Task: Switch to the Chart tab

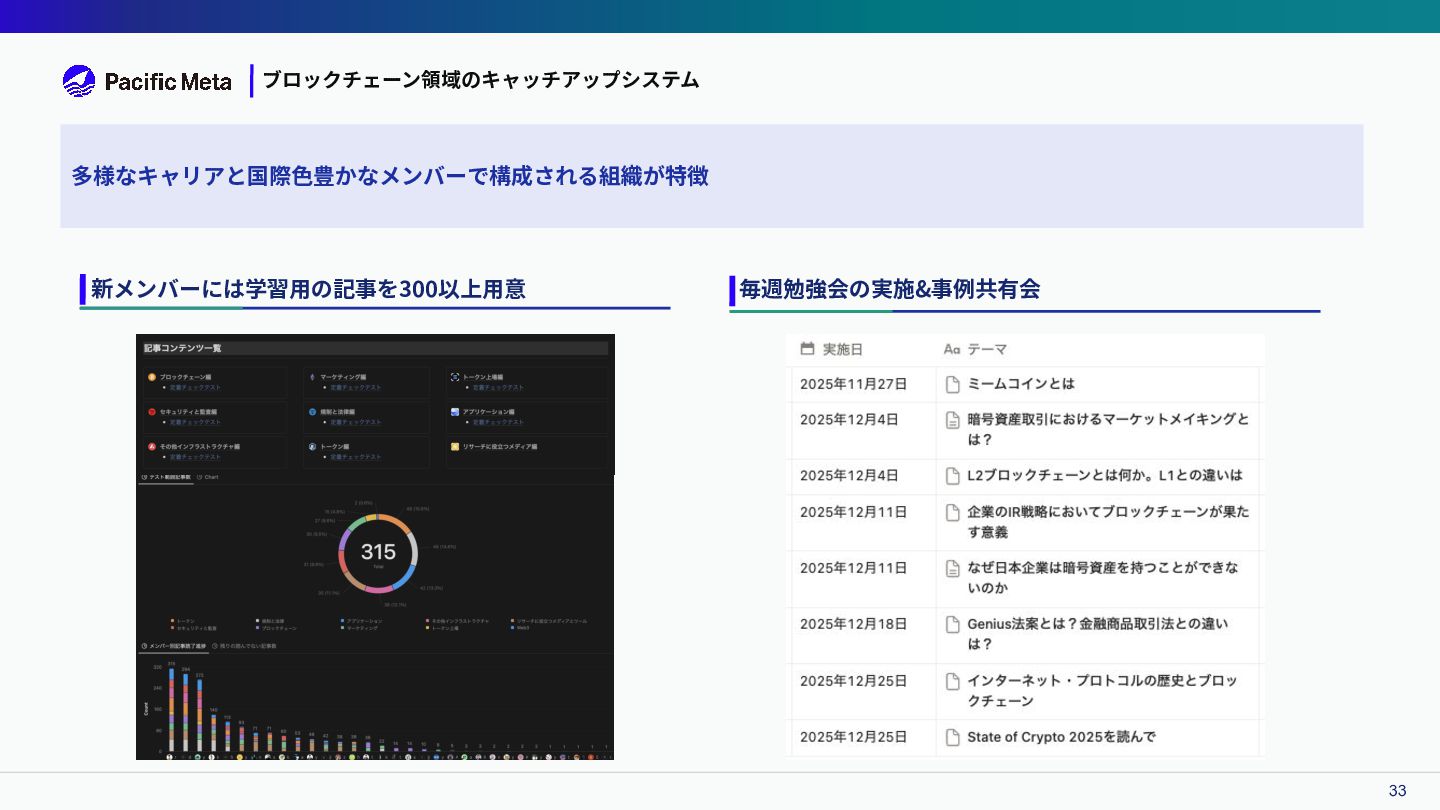Action: point(208,477)
